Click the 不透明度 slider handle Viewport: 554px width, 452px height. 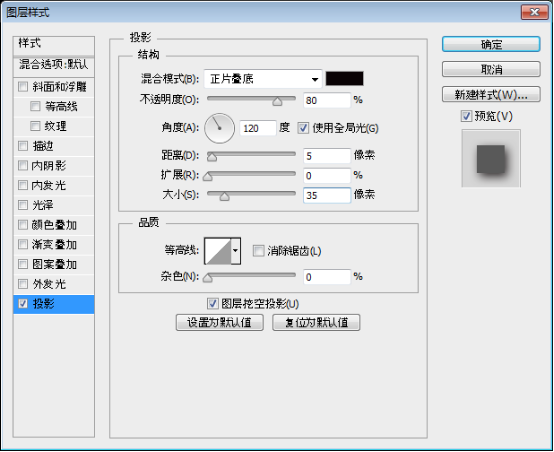tap(277, 102)
